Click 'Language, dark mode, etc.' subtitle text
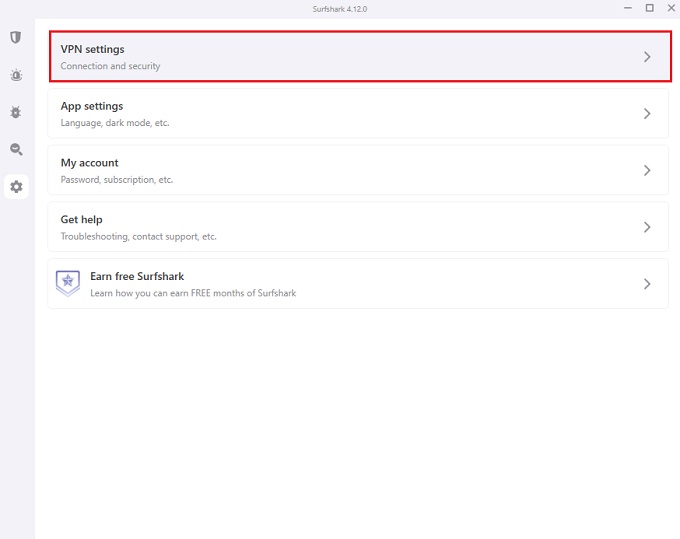Screen dimensions: 680x539 (x=115, y=123)
